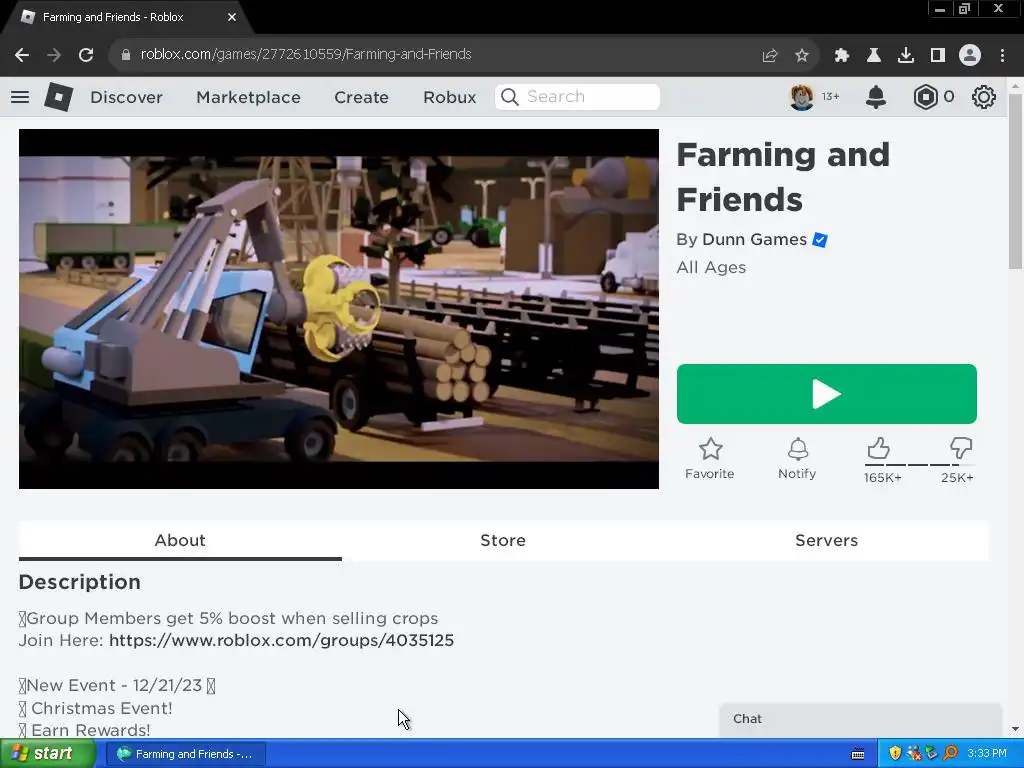This screenshot has width=1024, height=768.
Task: Open the Chrome downloads icon
Action: click(906, 56)
